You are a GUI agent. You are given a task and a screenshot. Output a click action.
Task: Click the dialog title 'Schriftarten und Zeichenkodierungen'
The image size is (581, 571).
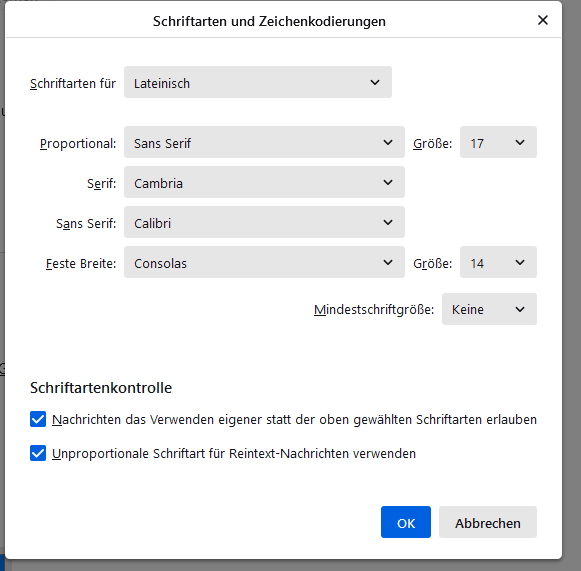coord(269,21)
